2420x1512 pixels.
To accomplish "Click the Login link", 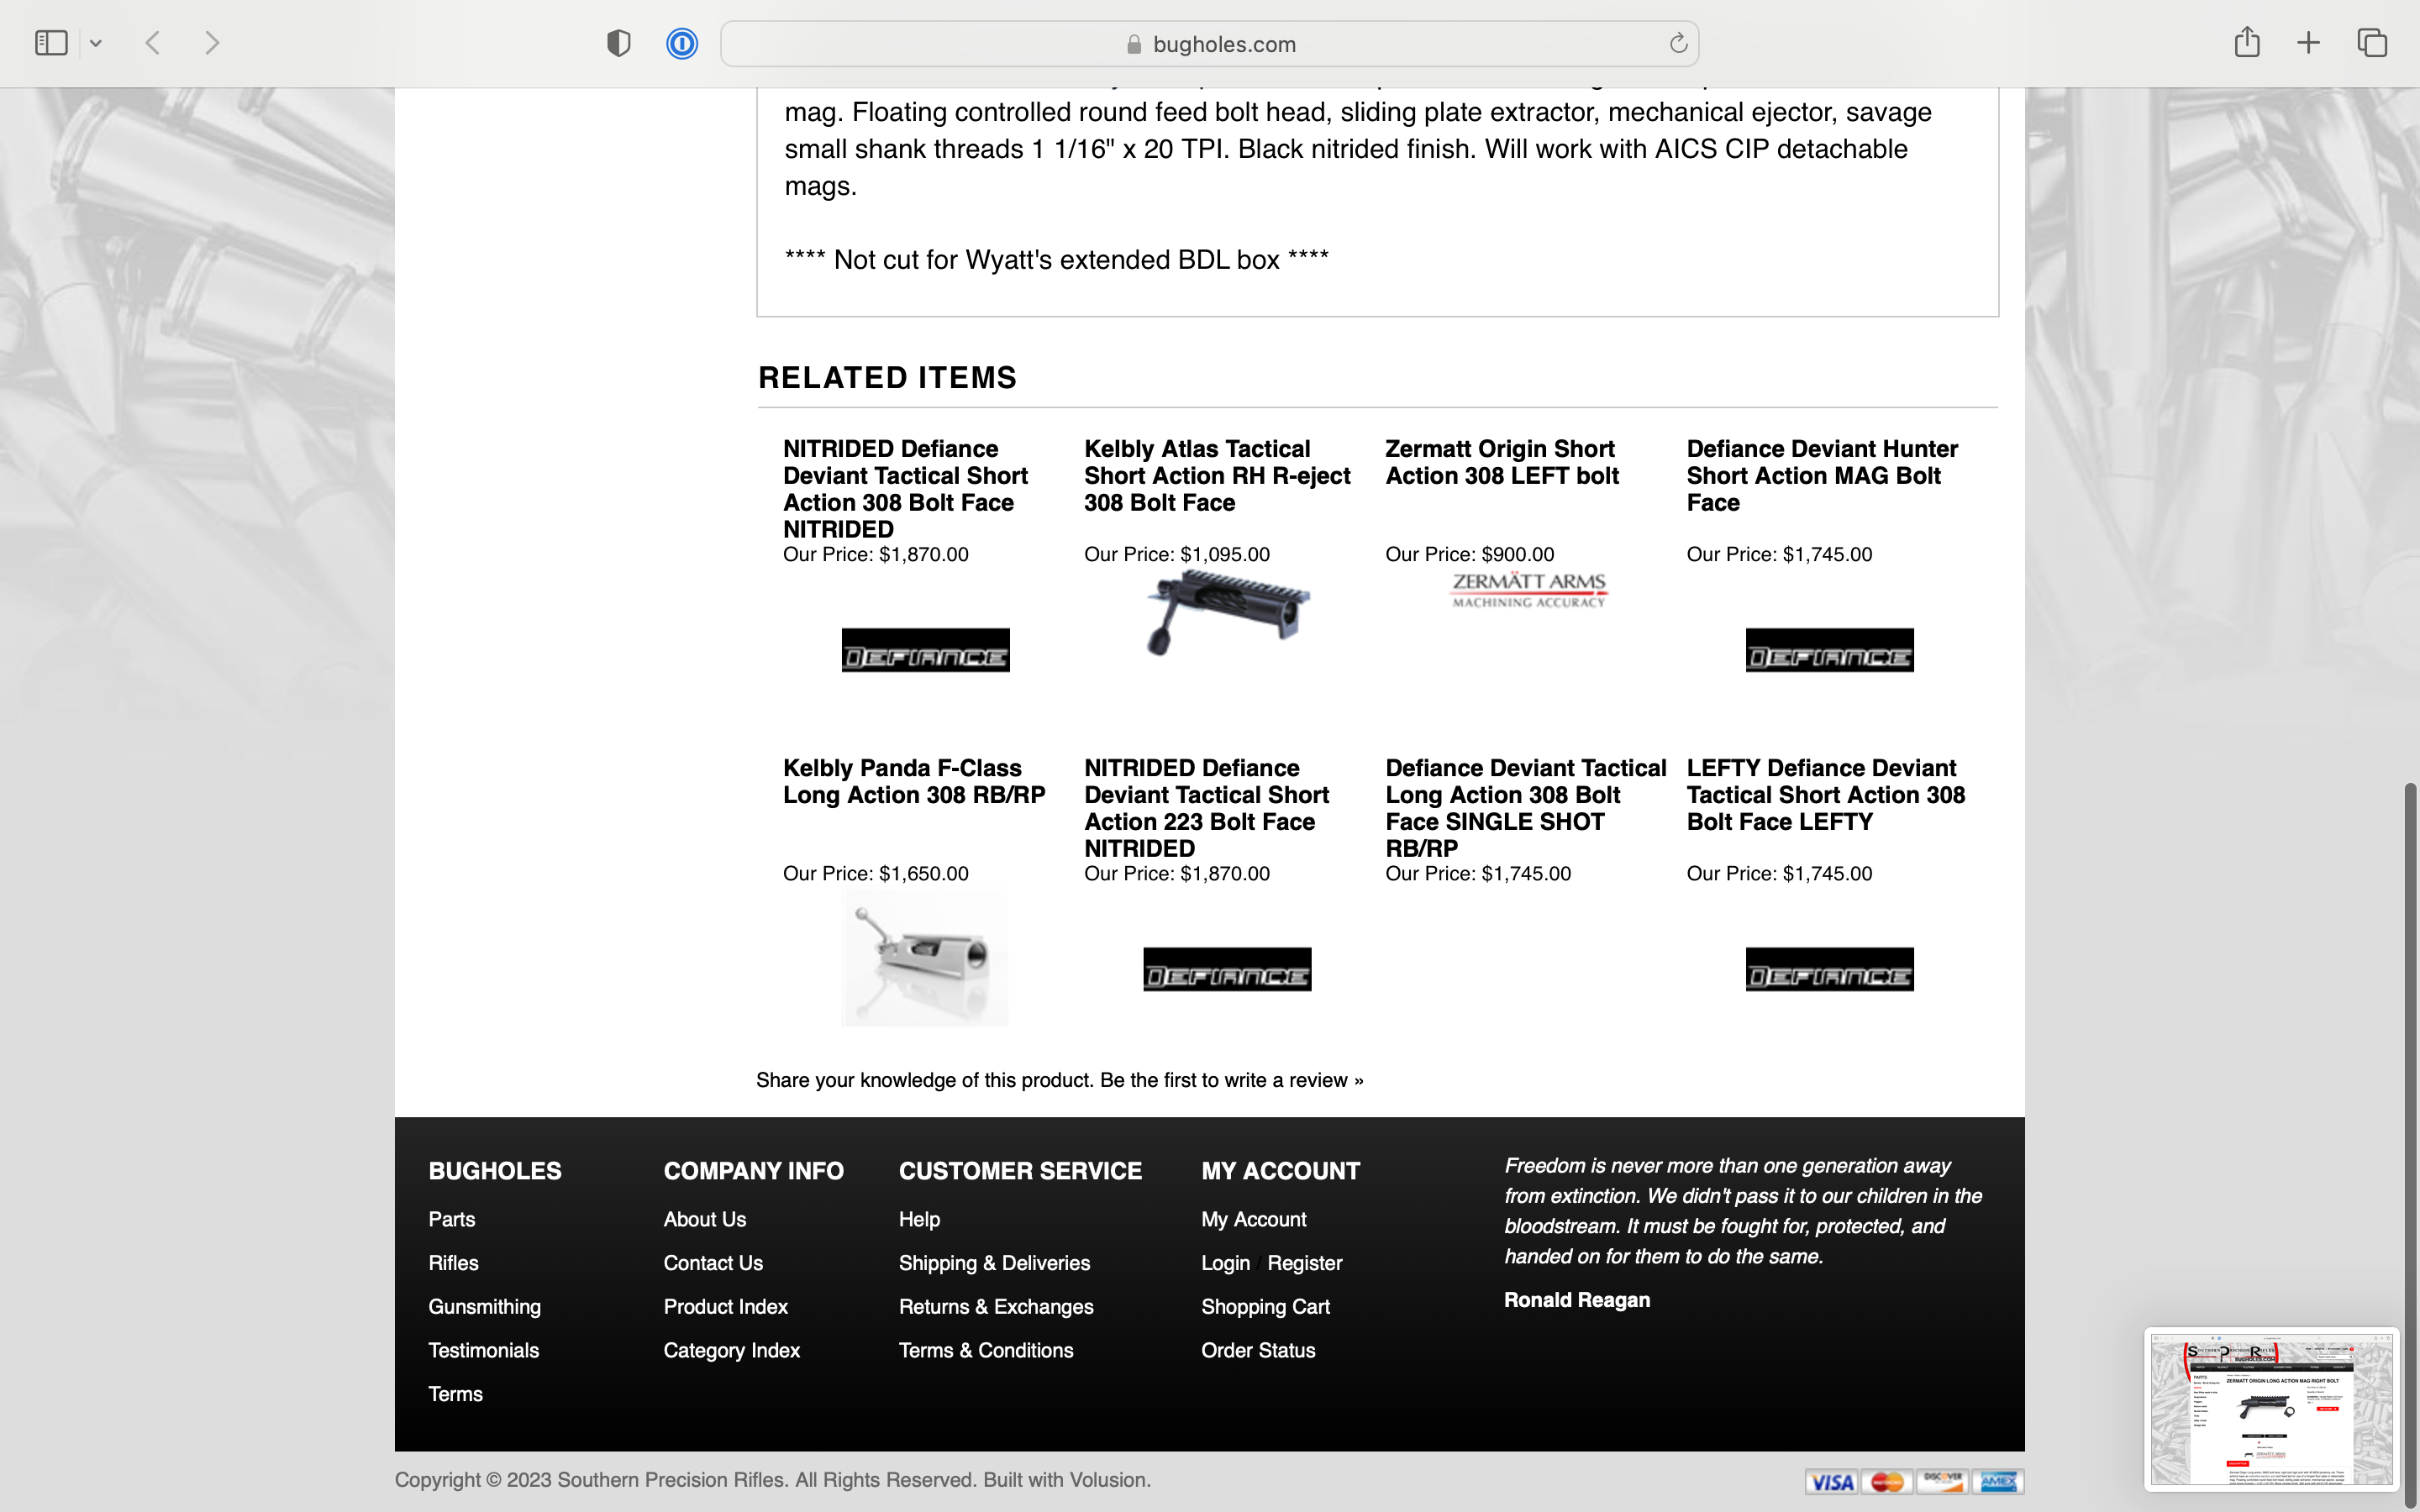I will click(1225, 1263).
